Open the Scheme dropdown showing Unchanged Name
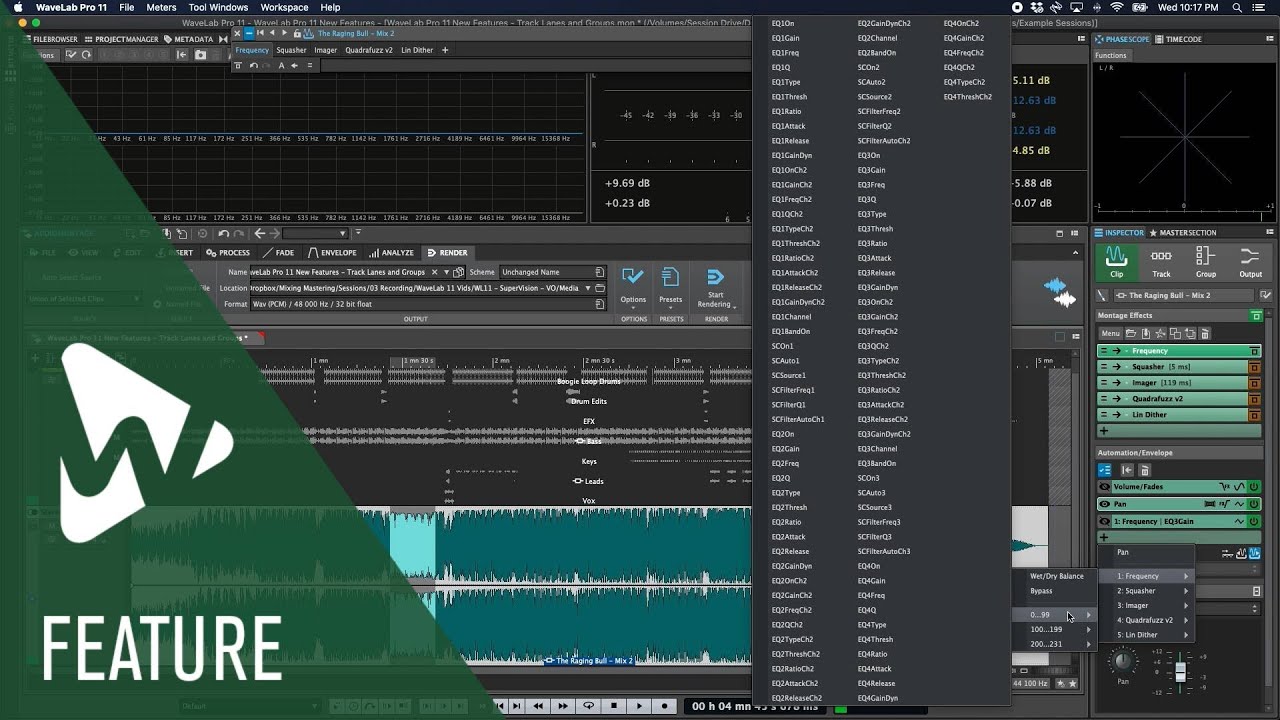The height and width of the screenshot is (720, 1280). (x=552, y=272)
